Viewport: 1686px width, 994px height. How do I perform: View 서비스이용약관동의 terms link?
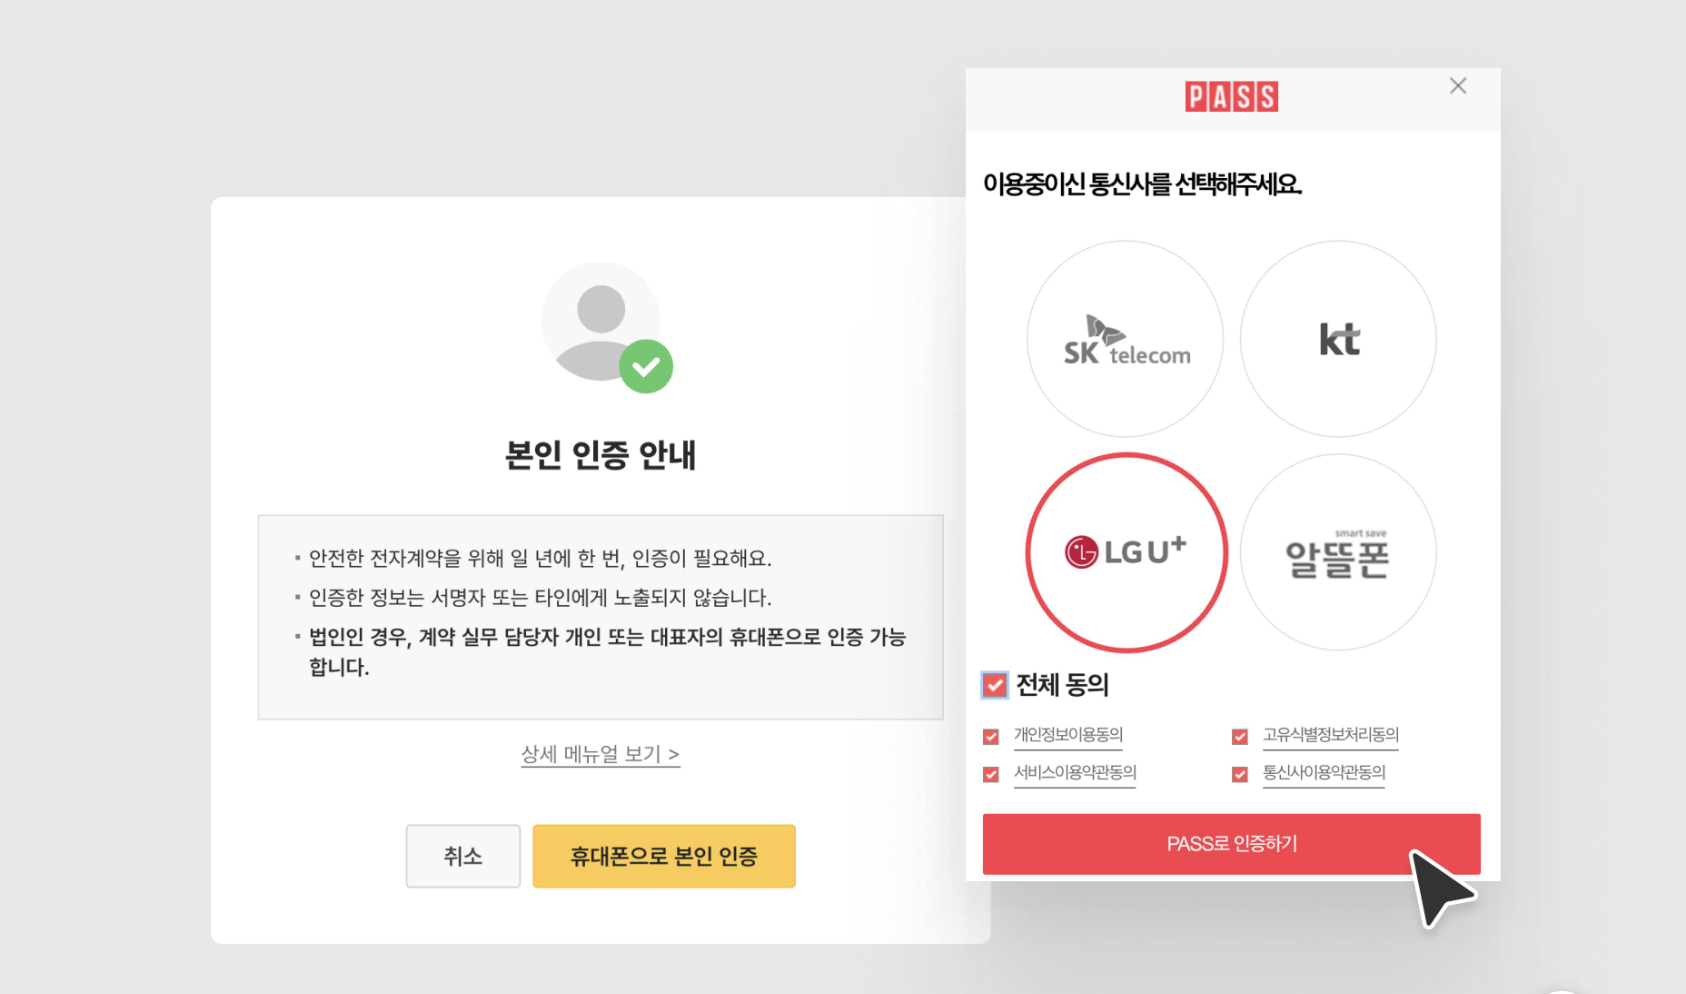1075,773
